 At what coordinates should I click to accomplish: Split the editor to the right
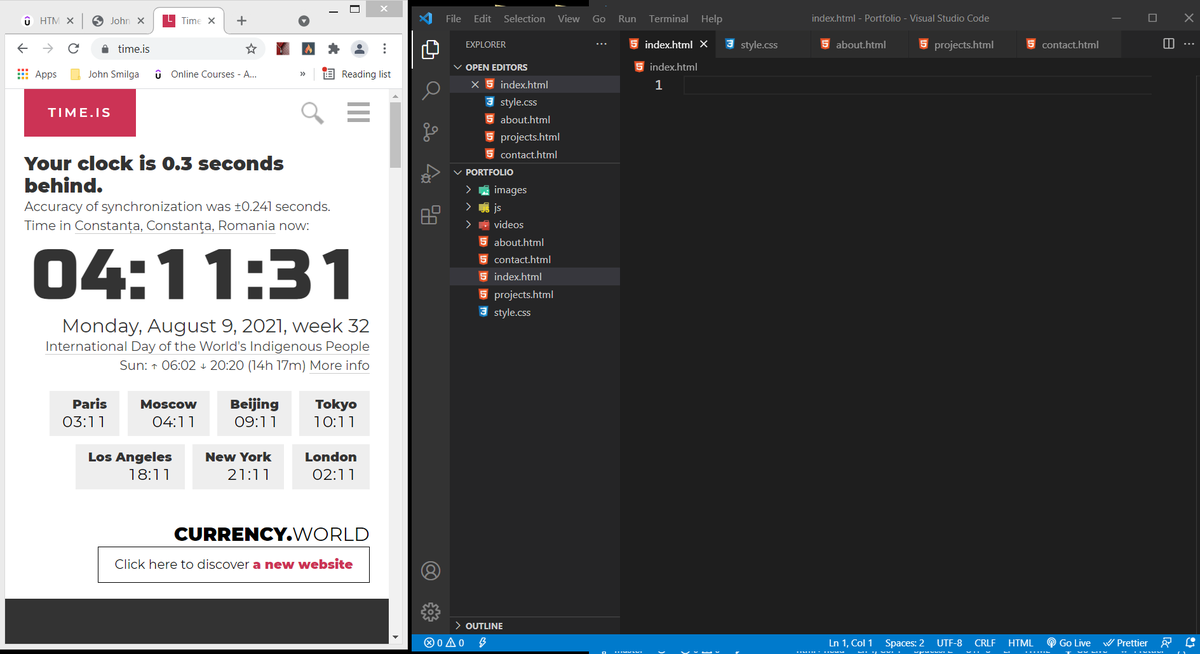pyautogui.click(x=1169, y=44)
